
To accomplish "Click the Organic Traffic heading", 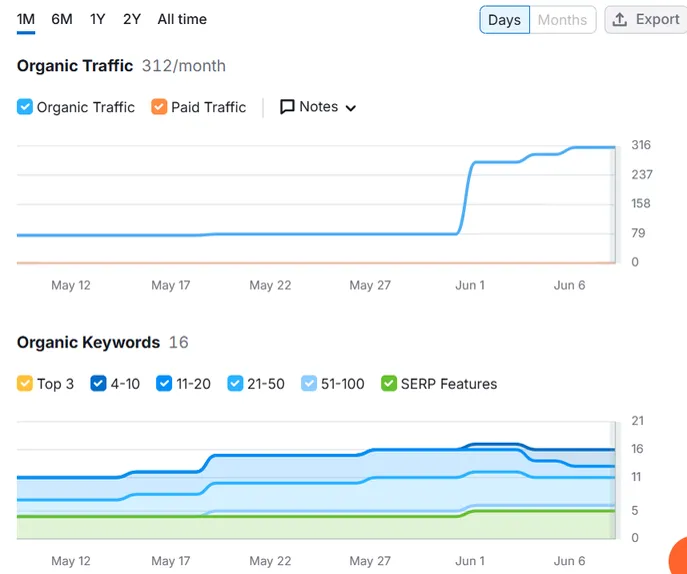I will point(75,66).
